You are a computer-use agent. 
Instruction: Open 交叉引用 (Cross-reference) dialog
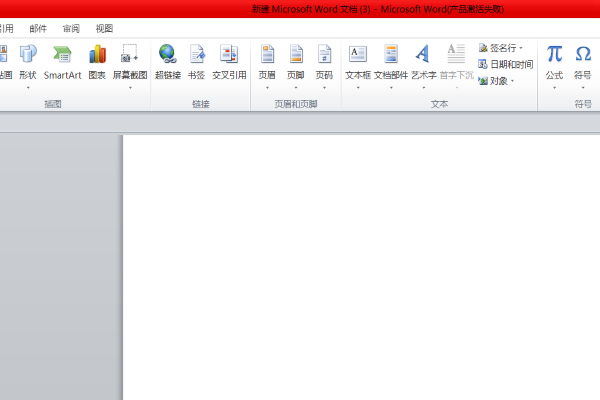click(x=229, y=61)
